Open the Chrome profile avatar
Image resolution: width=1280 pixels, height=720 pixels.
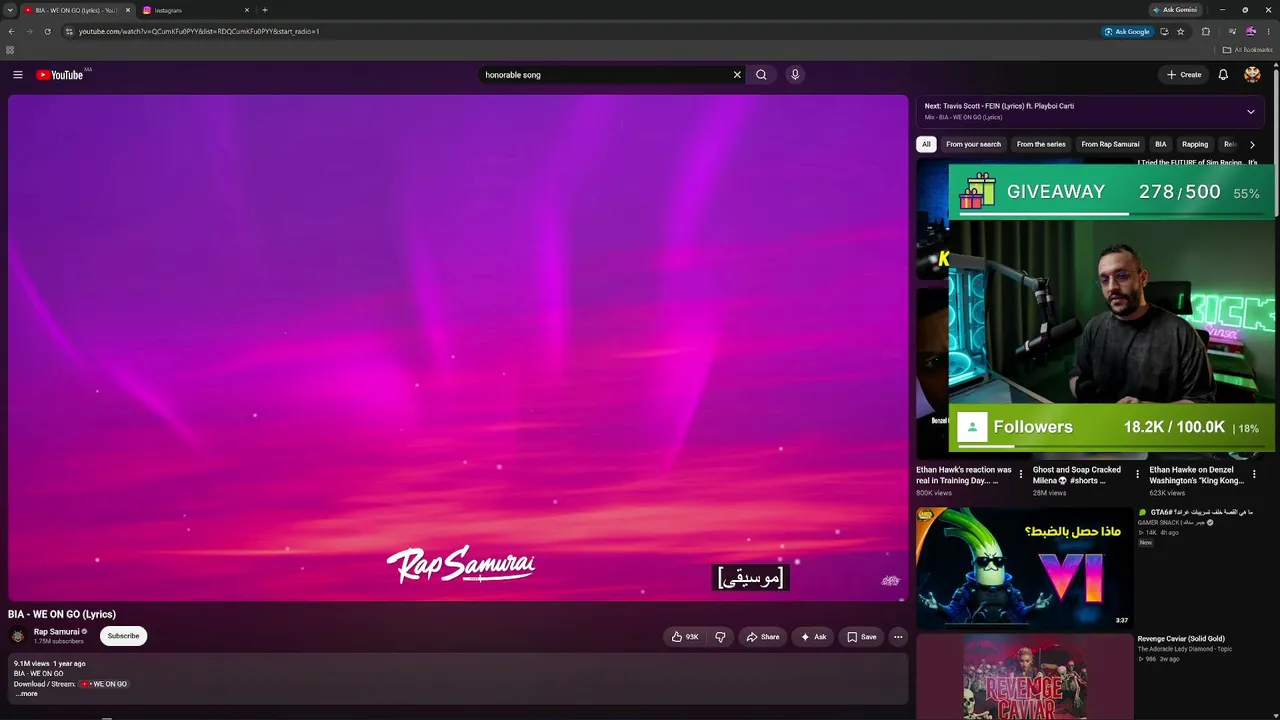click(1250, 31)
